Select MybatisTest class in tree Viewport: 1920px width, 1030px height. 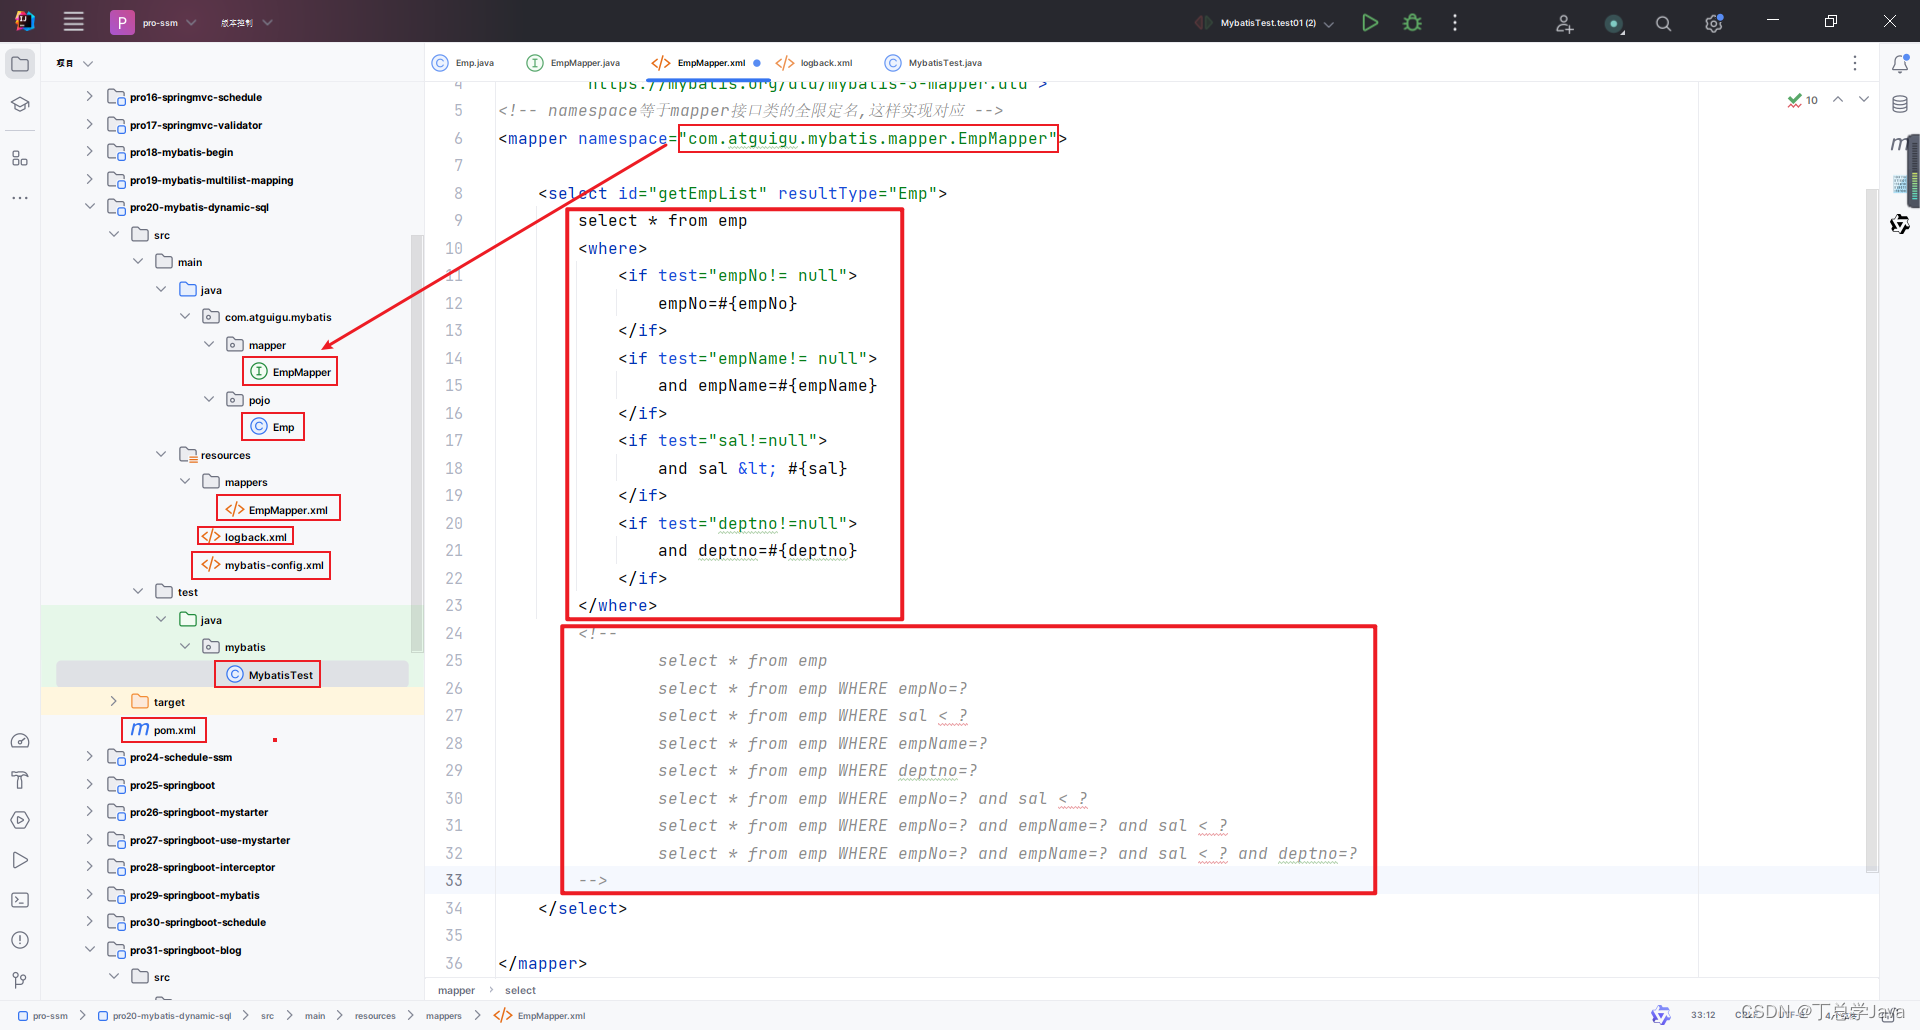point(269,675)
